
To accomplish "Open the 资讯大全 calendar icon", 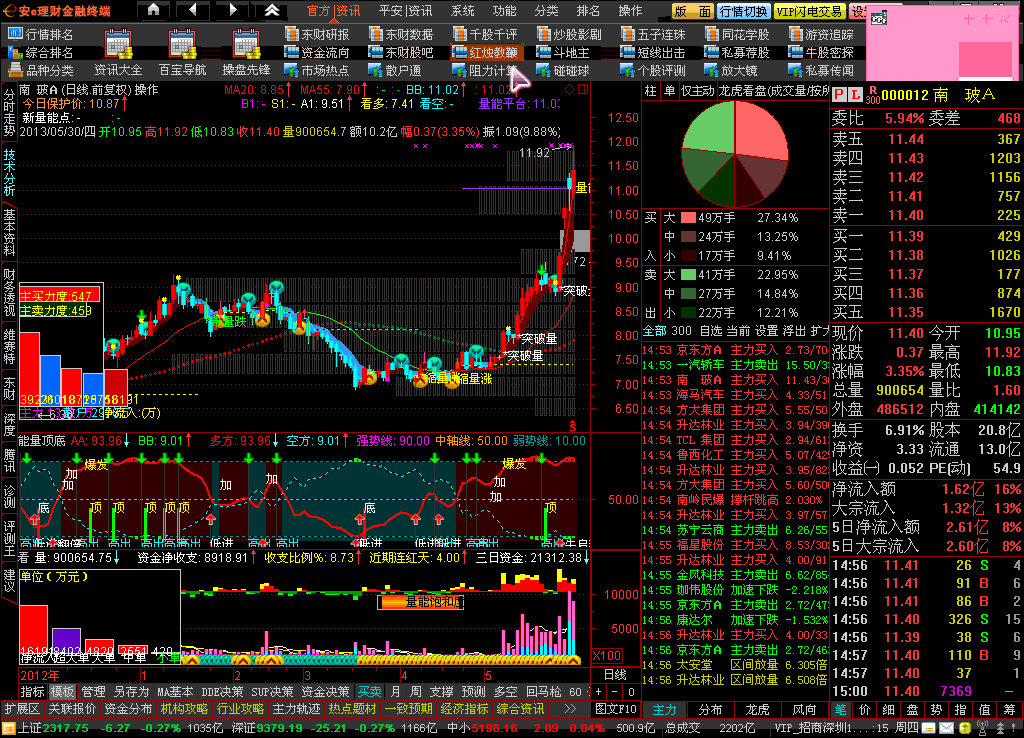I will (x=118, y=46).
